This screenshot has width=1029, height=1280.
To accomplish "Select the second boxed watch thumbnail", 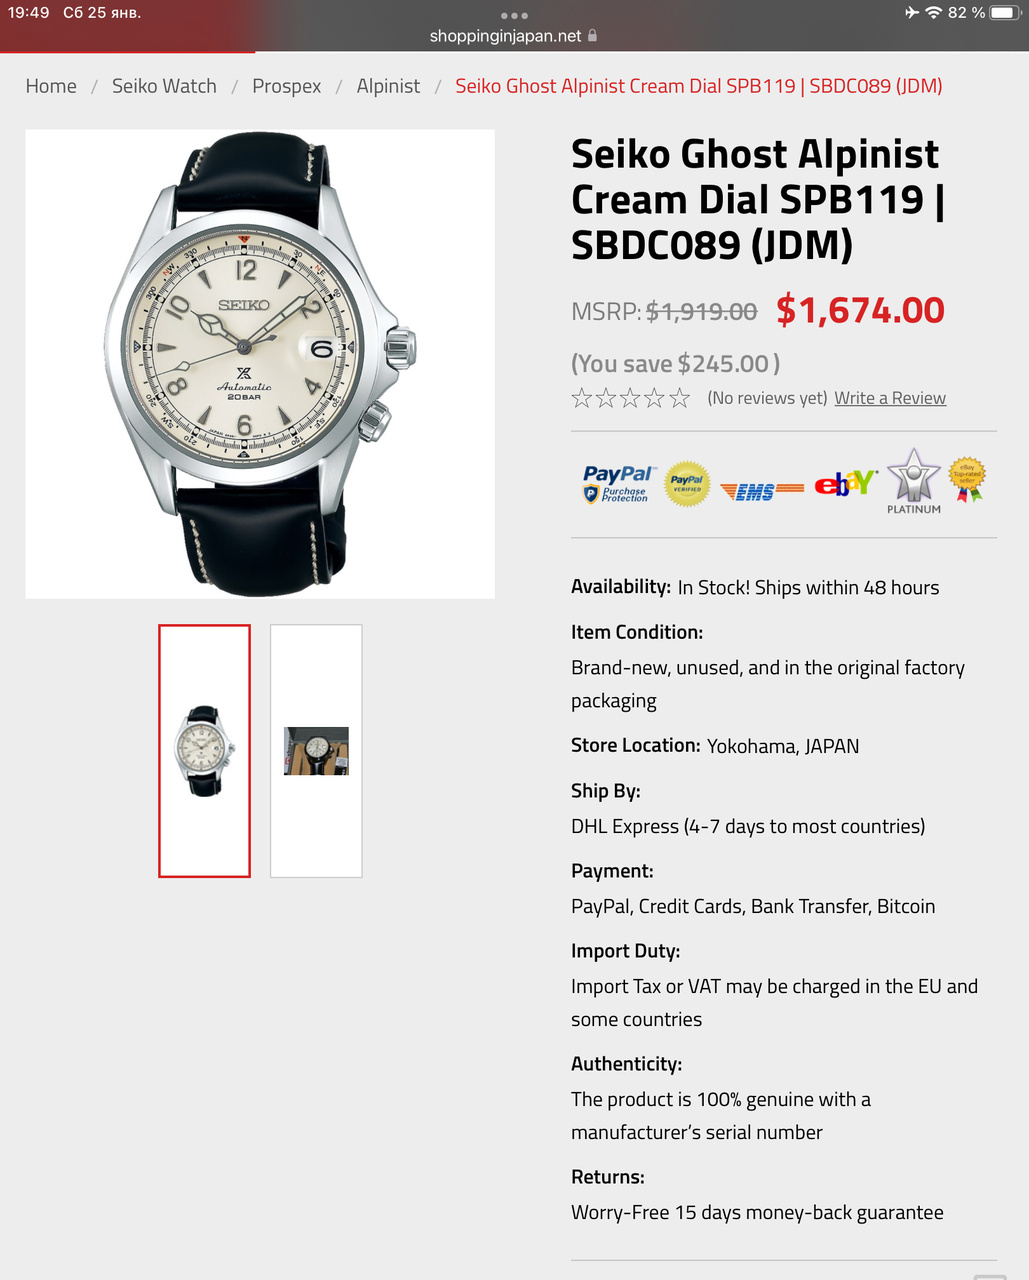I will 316,751.
